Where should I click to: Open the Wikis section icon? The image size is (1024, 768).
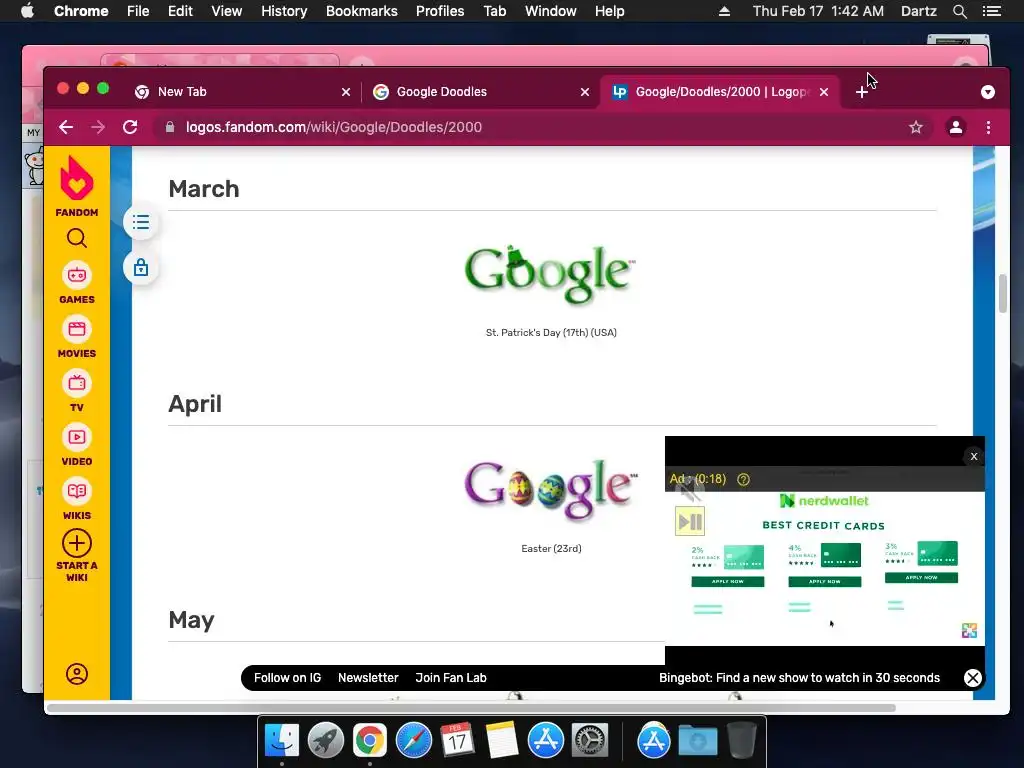[x=76, y=491]
